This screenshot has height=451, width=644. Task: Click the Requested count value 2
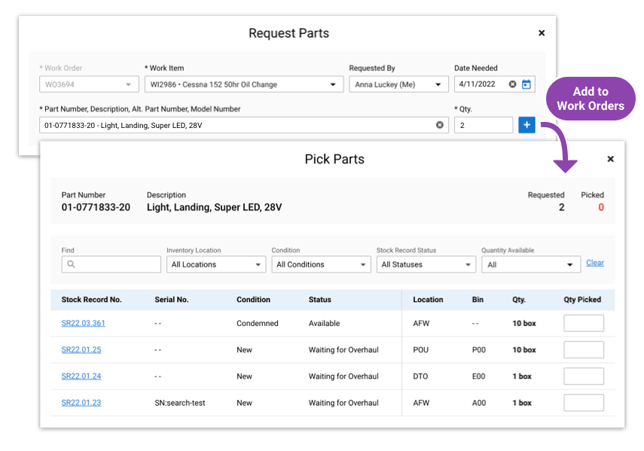coord(561,207)
